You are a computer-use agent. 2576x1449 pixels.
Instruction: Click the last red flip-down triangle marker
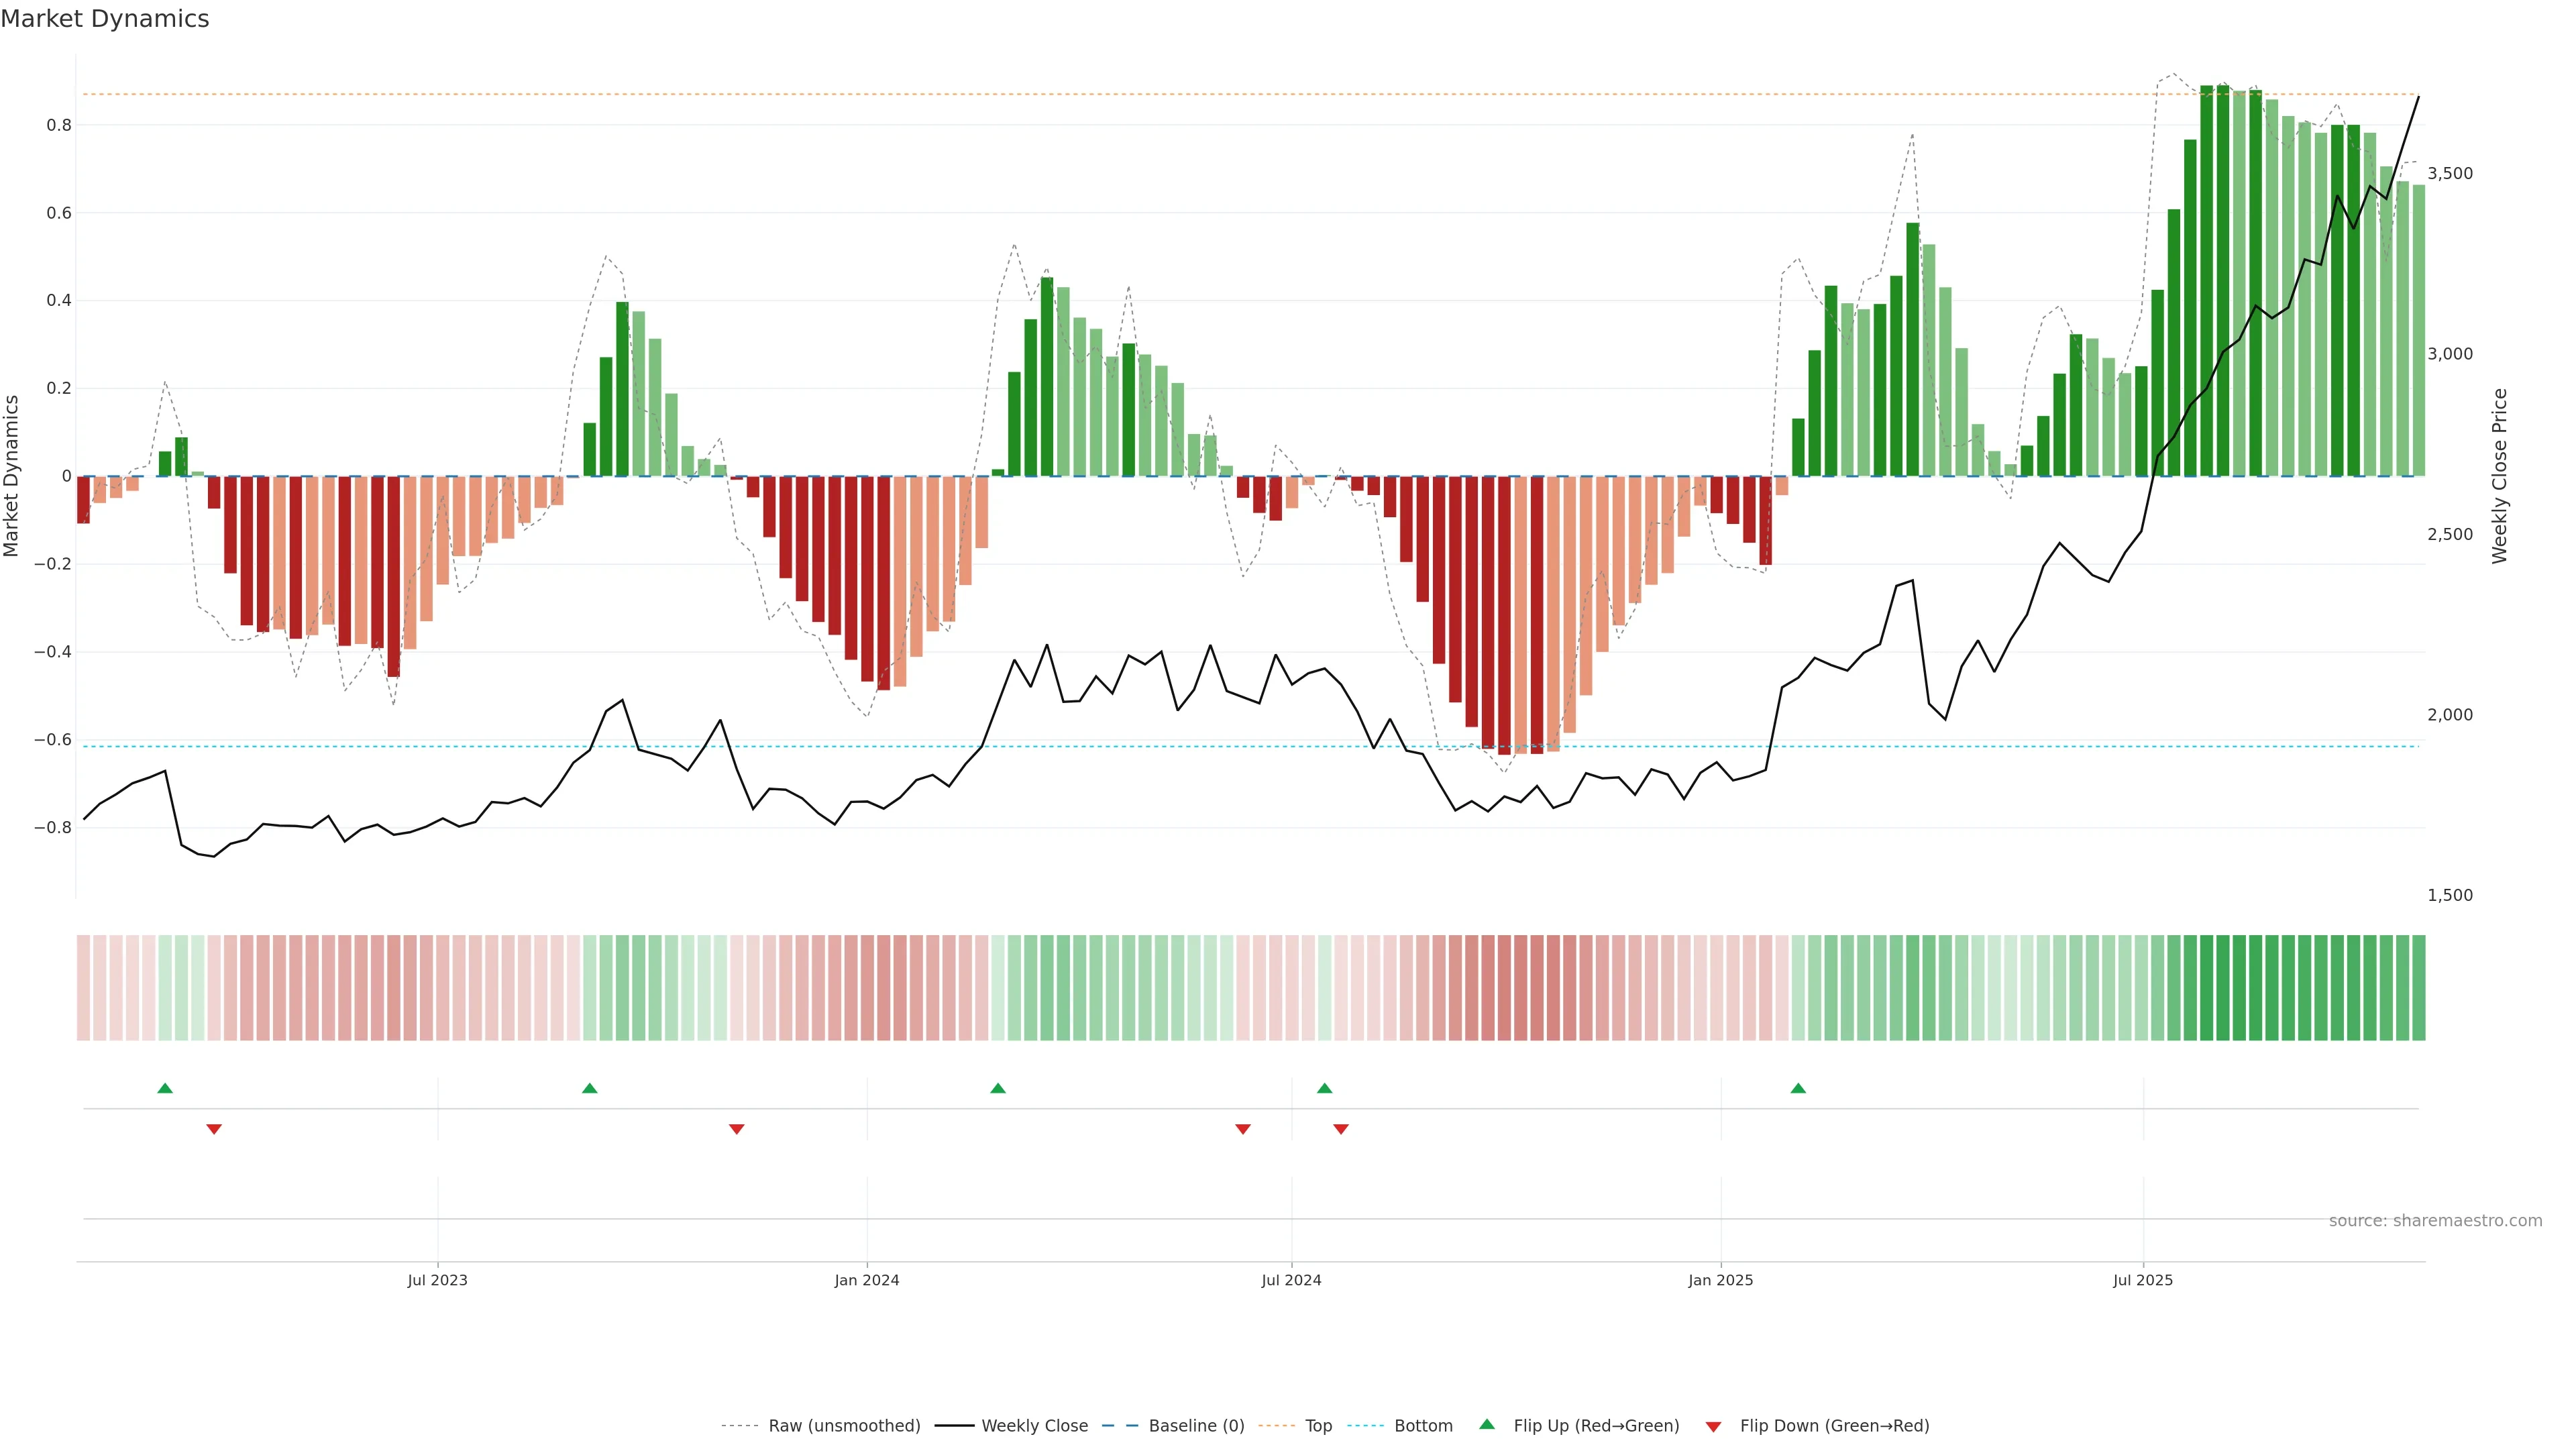pos(1341,1129)
